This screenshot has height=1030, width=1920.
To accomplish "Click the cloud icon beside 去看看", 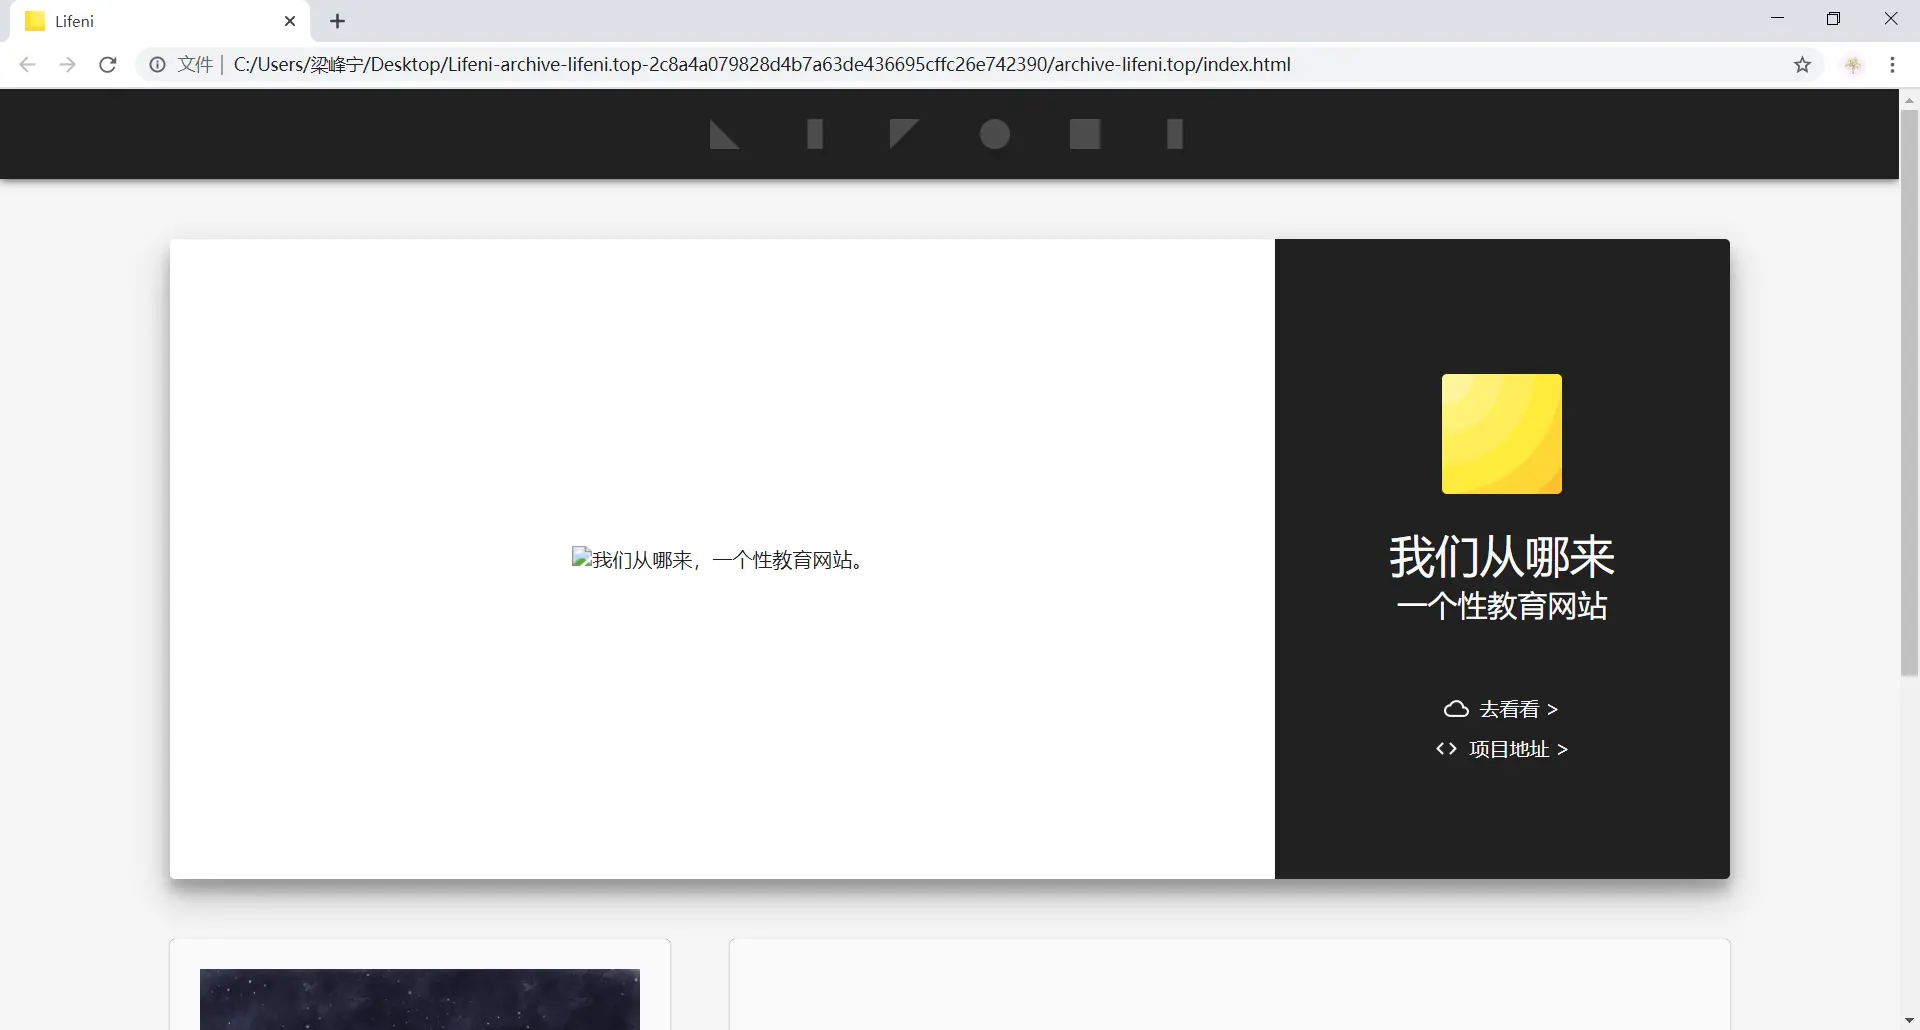I will click(1455, 708).
